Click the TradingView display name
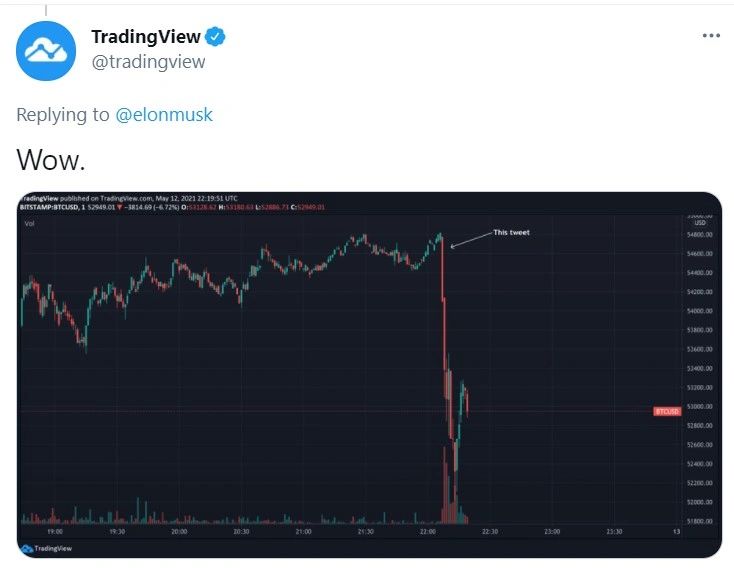 tap(146, 37)
